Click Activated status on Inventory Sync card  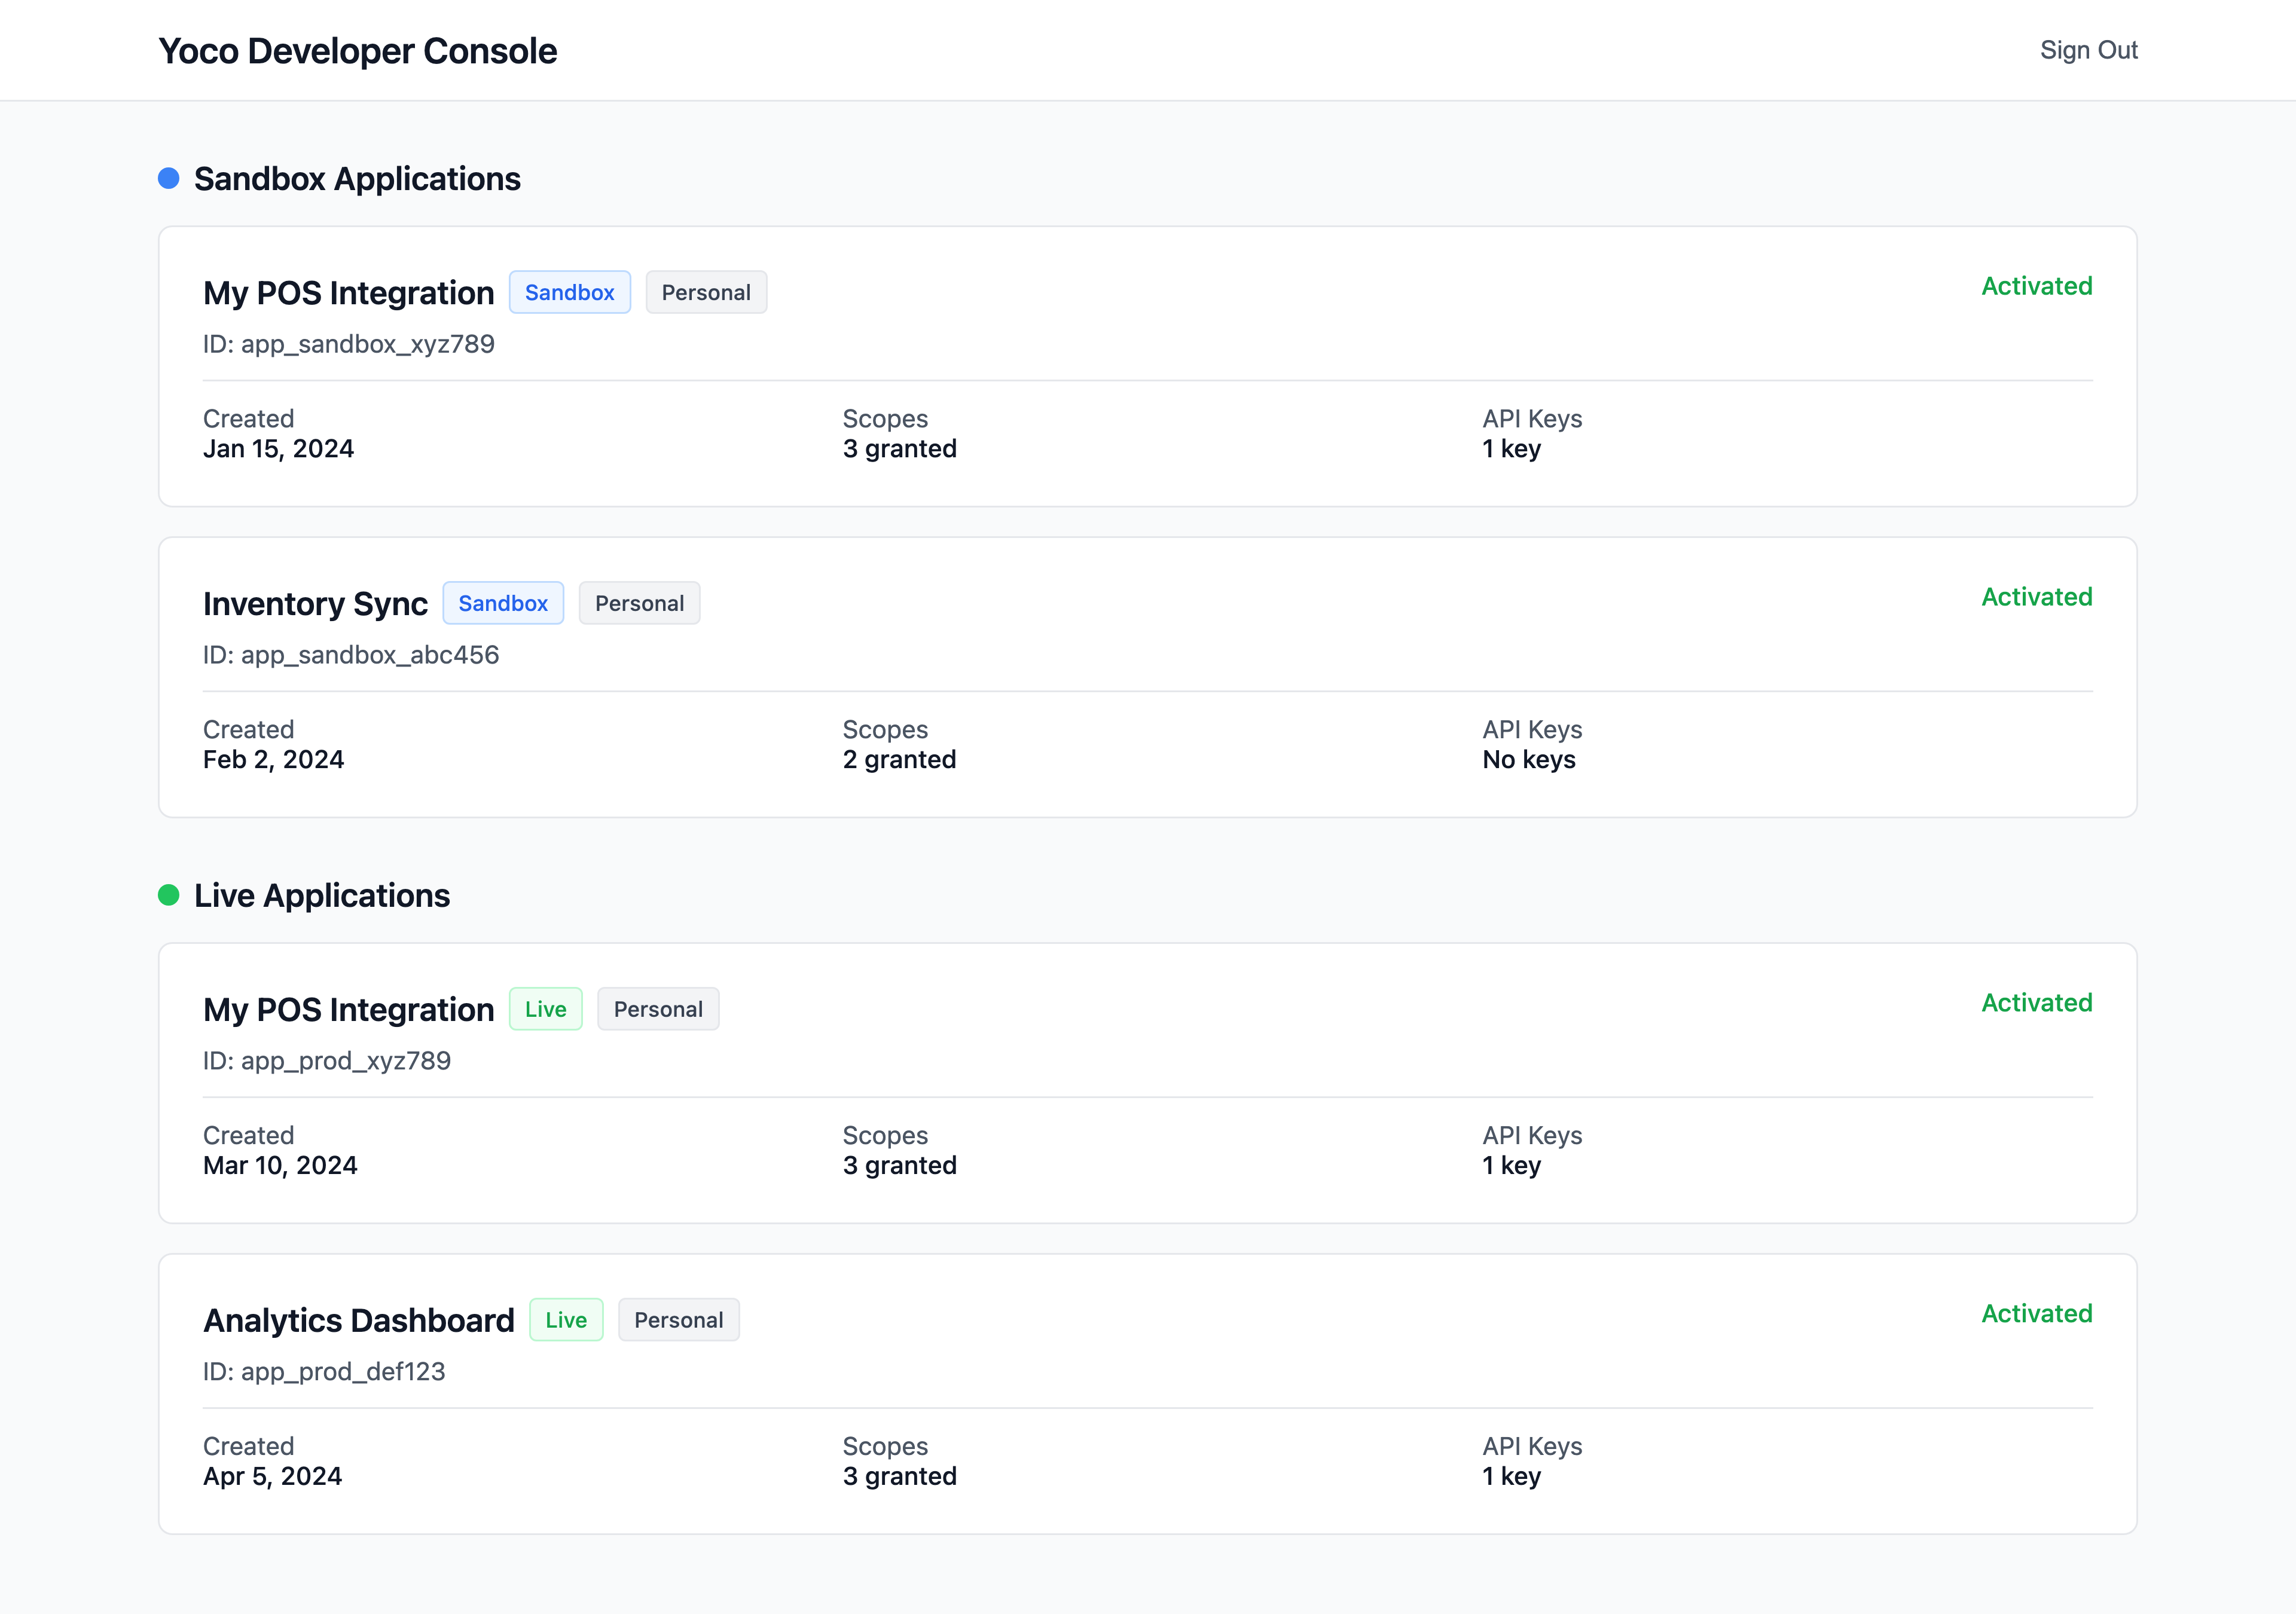pyautogui.click(x=2037, y=597)
